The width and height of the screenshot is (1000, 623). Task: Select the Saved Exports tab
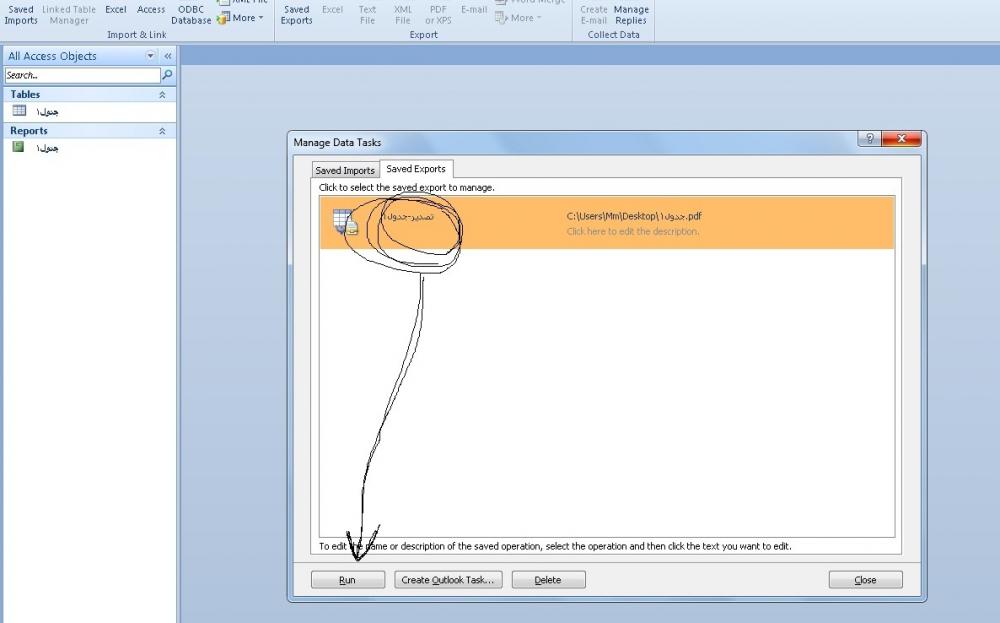click(x=416, y=169)
